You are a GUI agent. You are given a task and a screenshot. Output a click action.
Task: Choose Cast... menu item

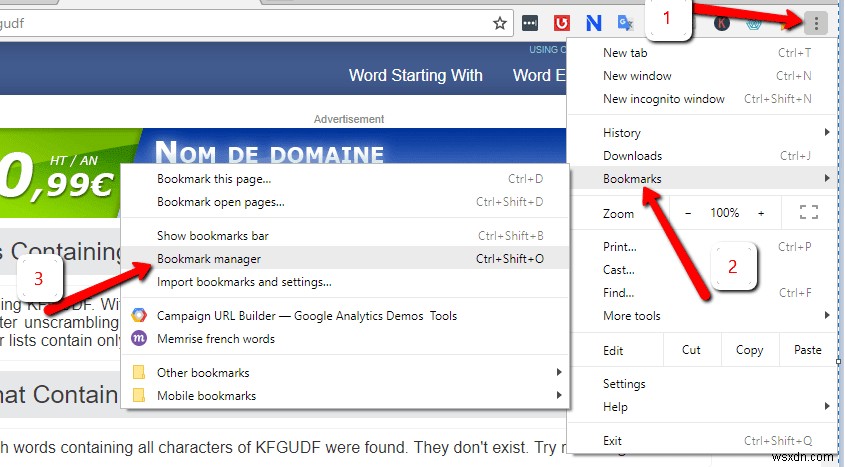[702, 270]
